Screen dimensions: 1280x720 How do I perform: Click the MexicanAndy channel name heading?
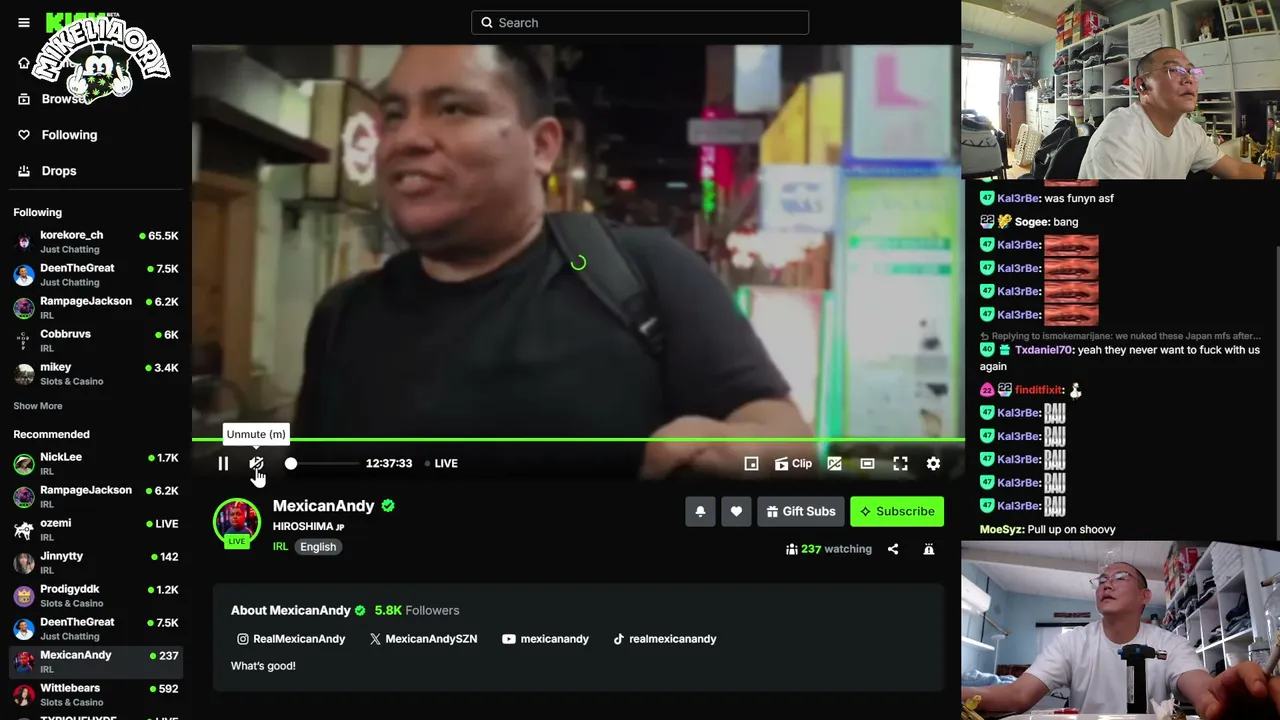pyautogui.click(x=324, y=506)
